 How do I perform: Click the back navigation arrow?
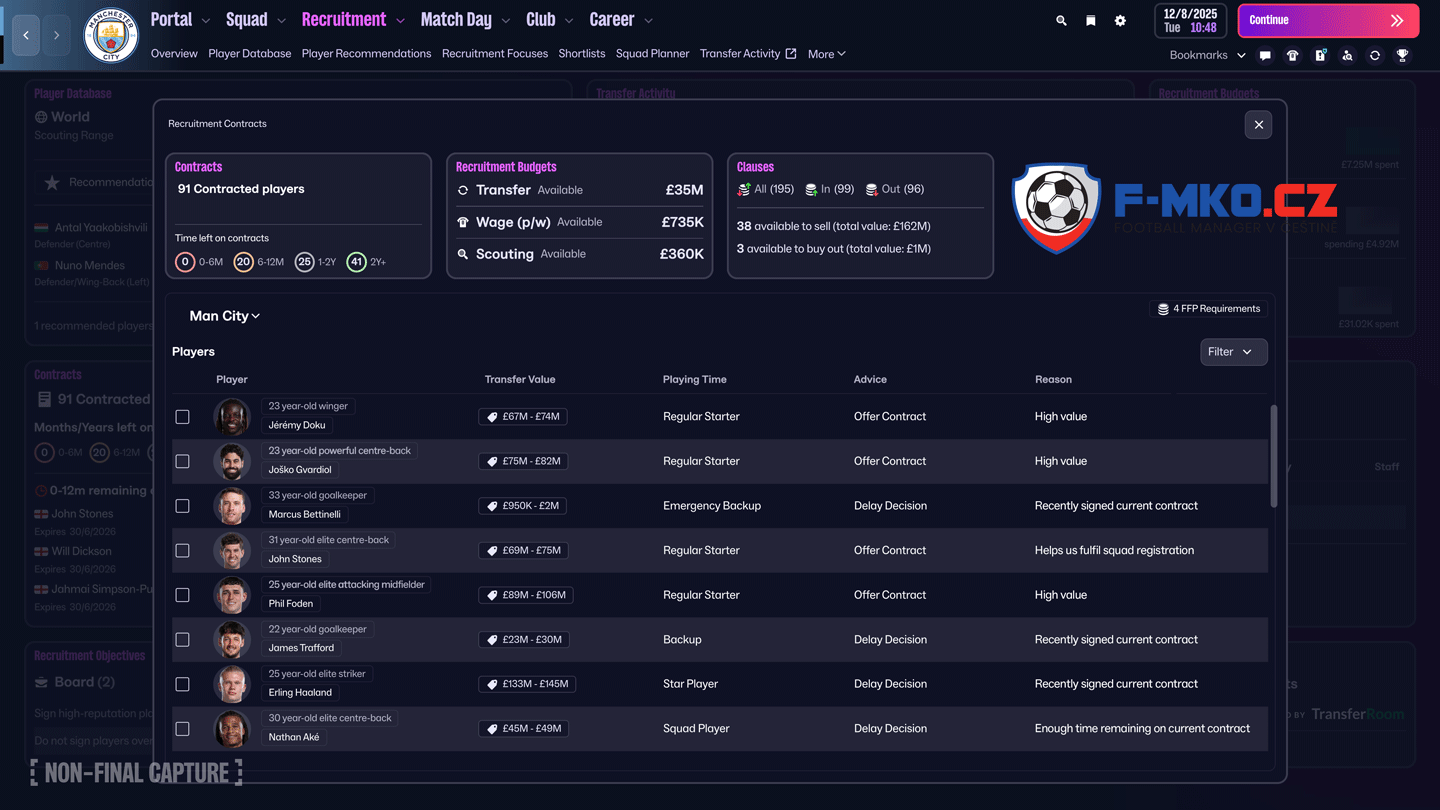coord(26,35)
